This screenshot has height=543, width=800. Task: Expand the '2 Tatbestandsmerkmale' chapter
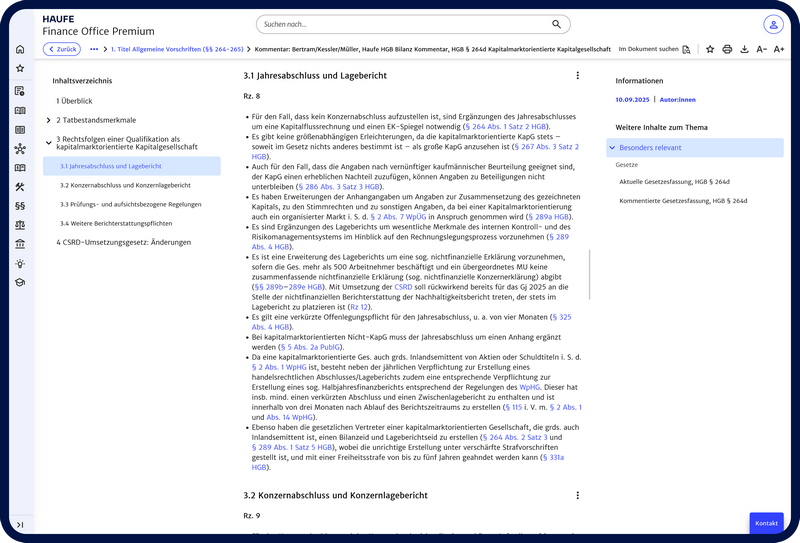(48, 120)
